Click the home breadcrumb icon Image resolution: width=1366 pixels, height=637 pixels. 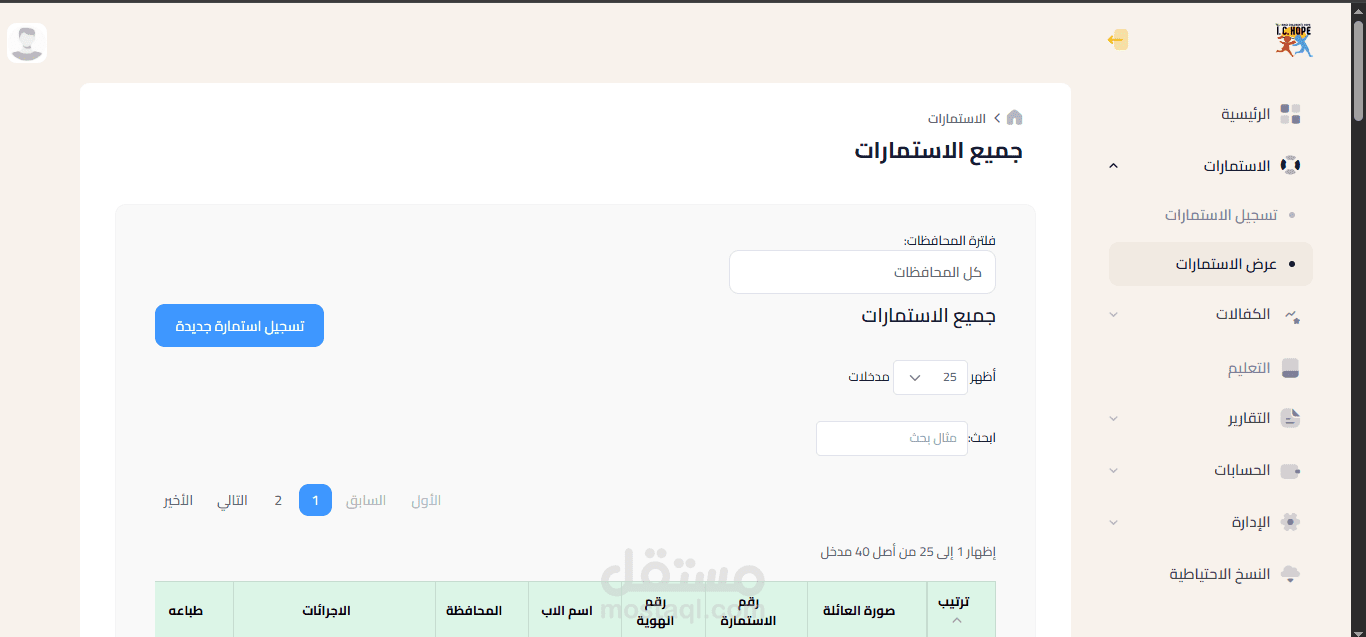click(1014, 117)
